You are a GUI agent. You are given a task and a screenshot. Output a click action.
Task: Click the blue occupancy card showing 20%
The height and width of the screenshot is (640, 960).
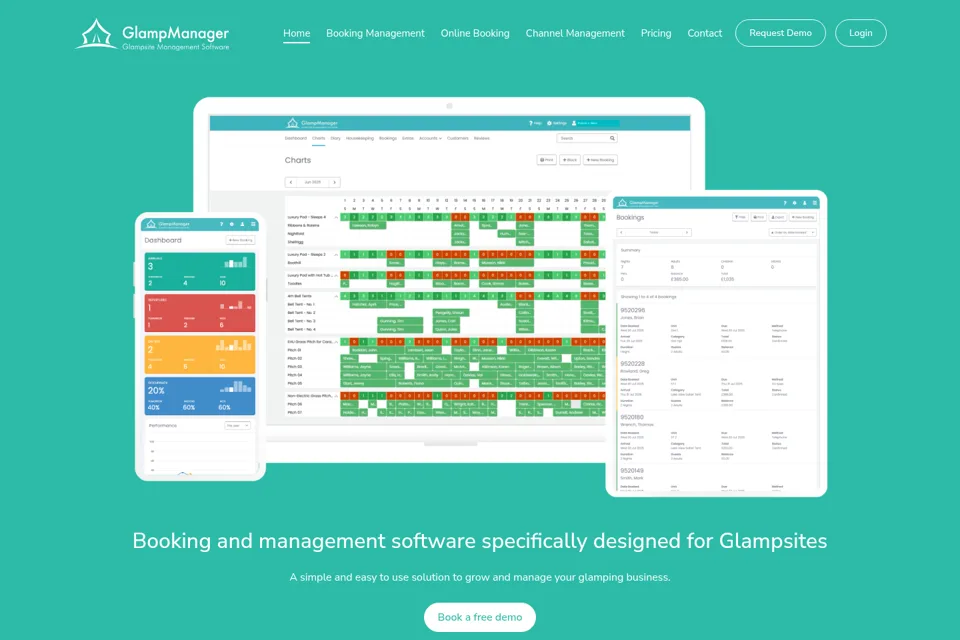(200, 396)
